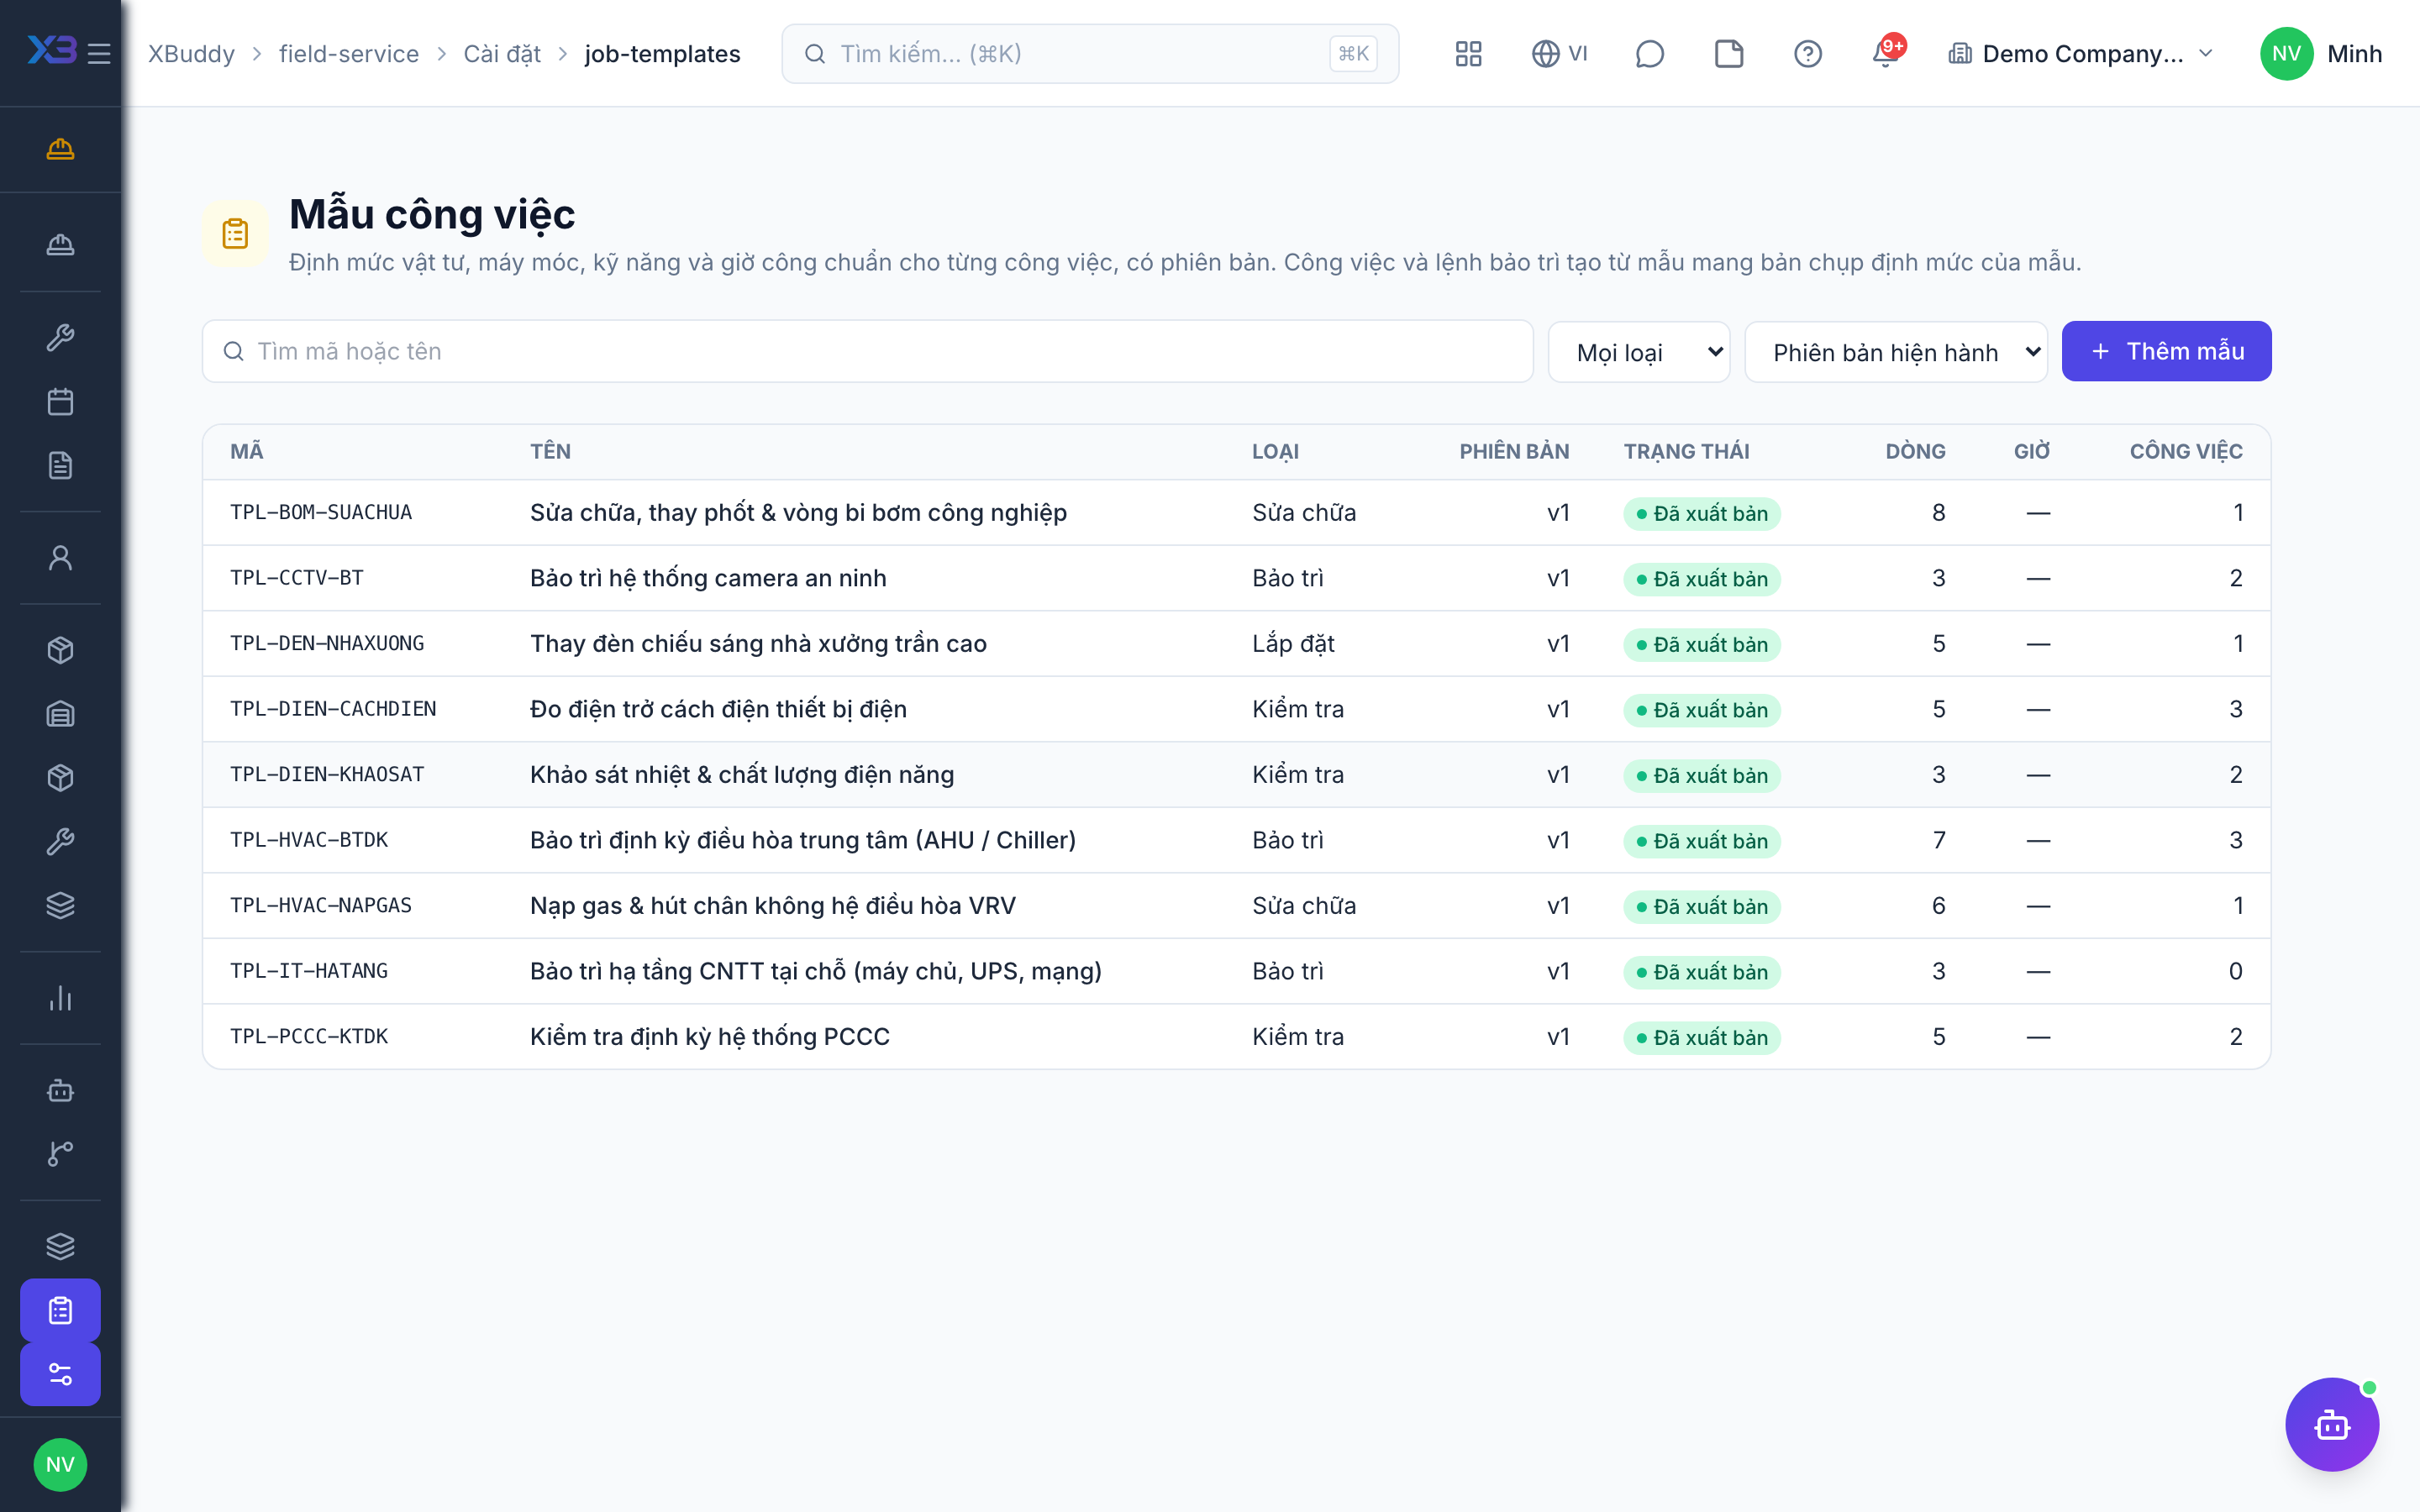Switch language via VI globe icon
This screenshot has height=1512, width=2420.
[1559, 54]
